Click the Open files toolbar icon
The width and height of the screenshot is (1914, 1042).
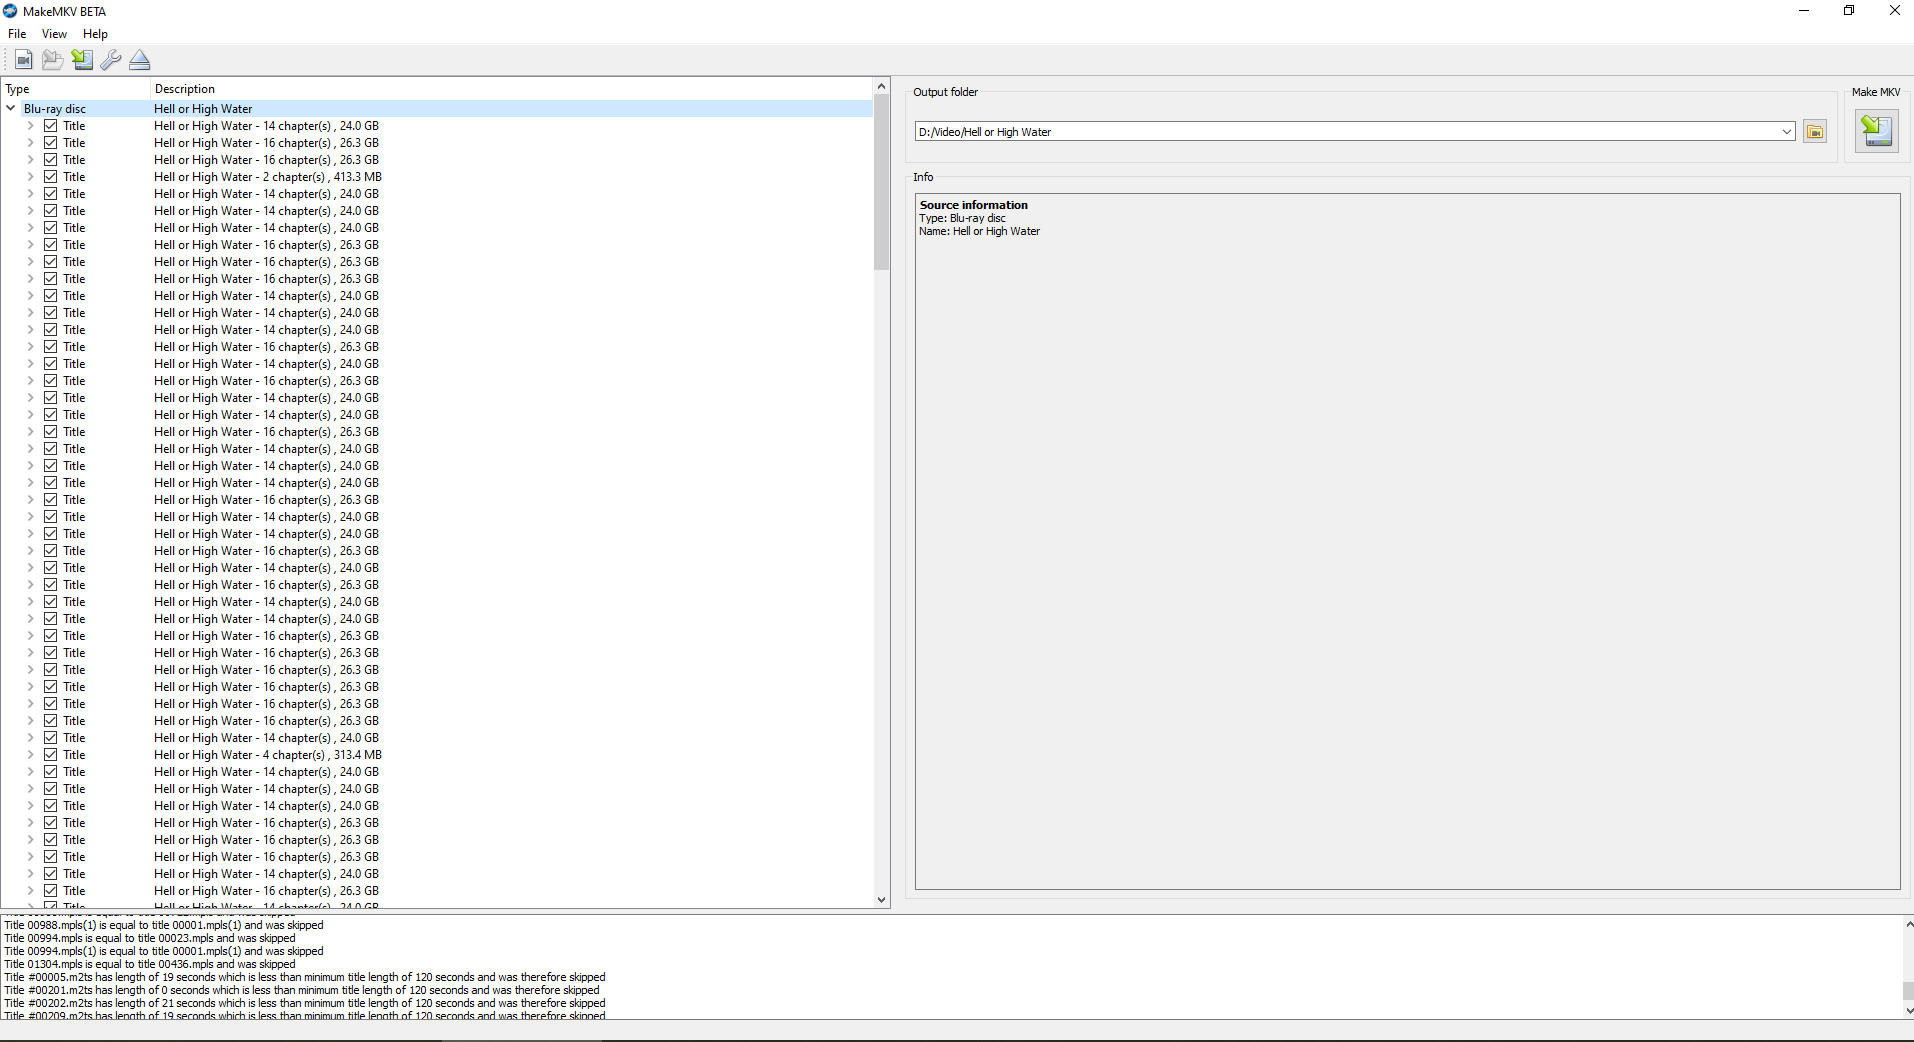pyautogui.click(x=24, y=60)
